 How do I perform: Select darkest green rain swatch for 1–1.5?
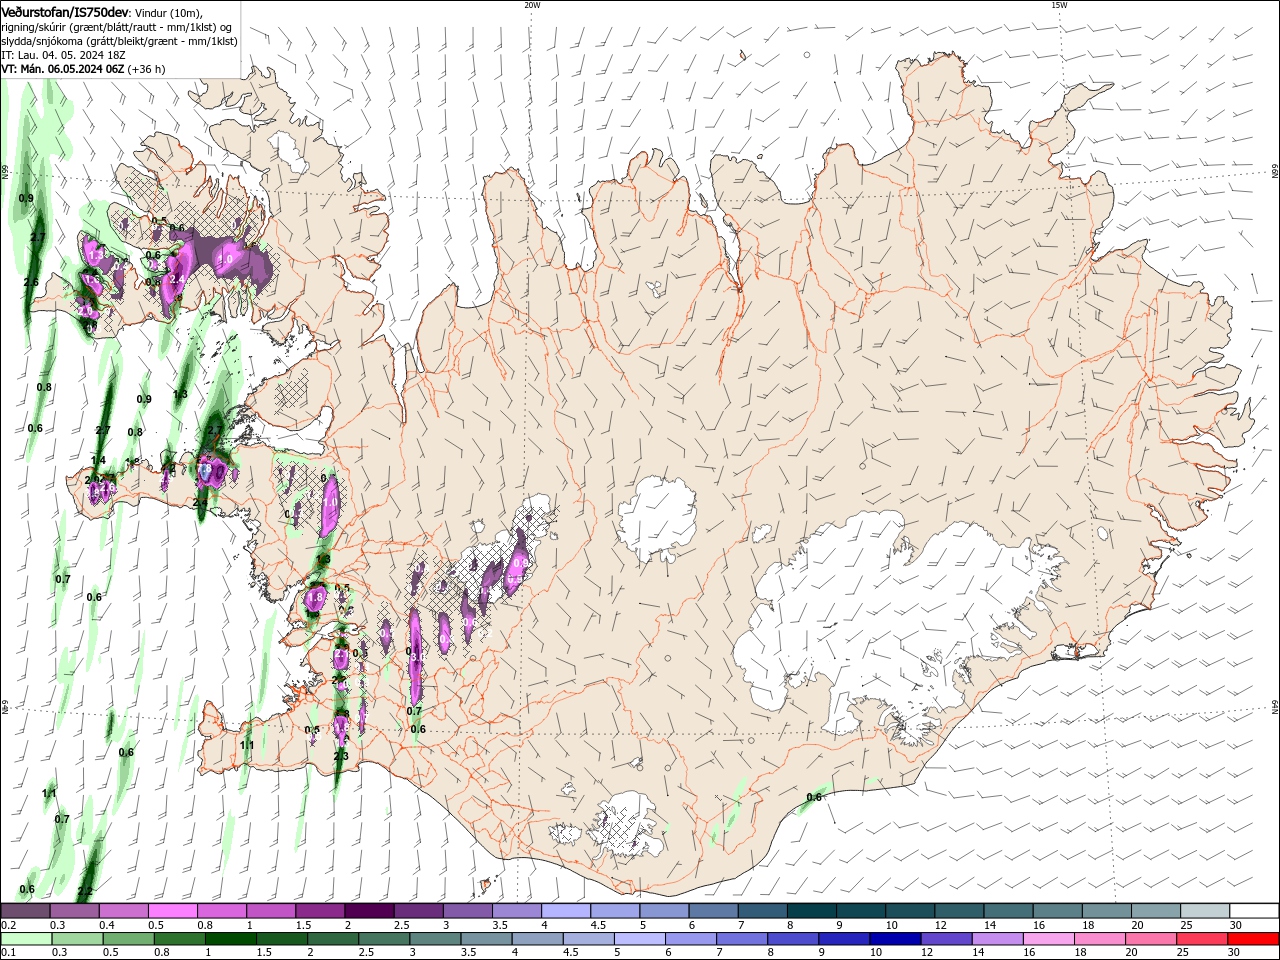[230, 939]
